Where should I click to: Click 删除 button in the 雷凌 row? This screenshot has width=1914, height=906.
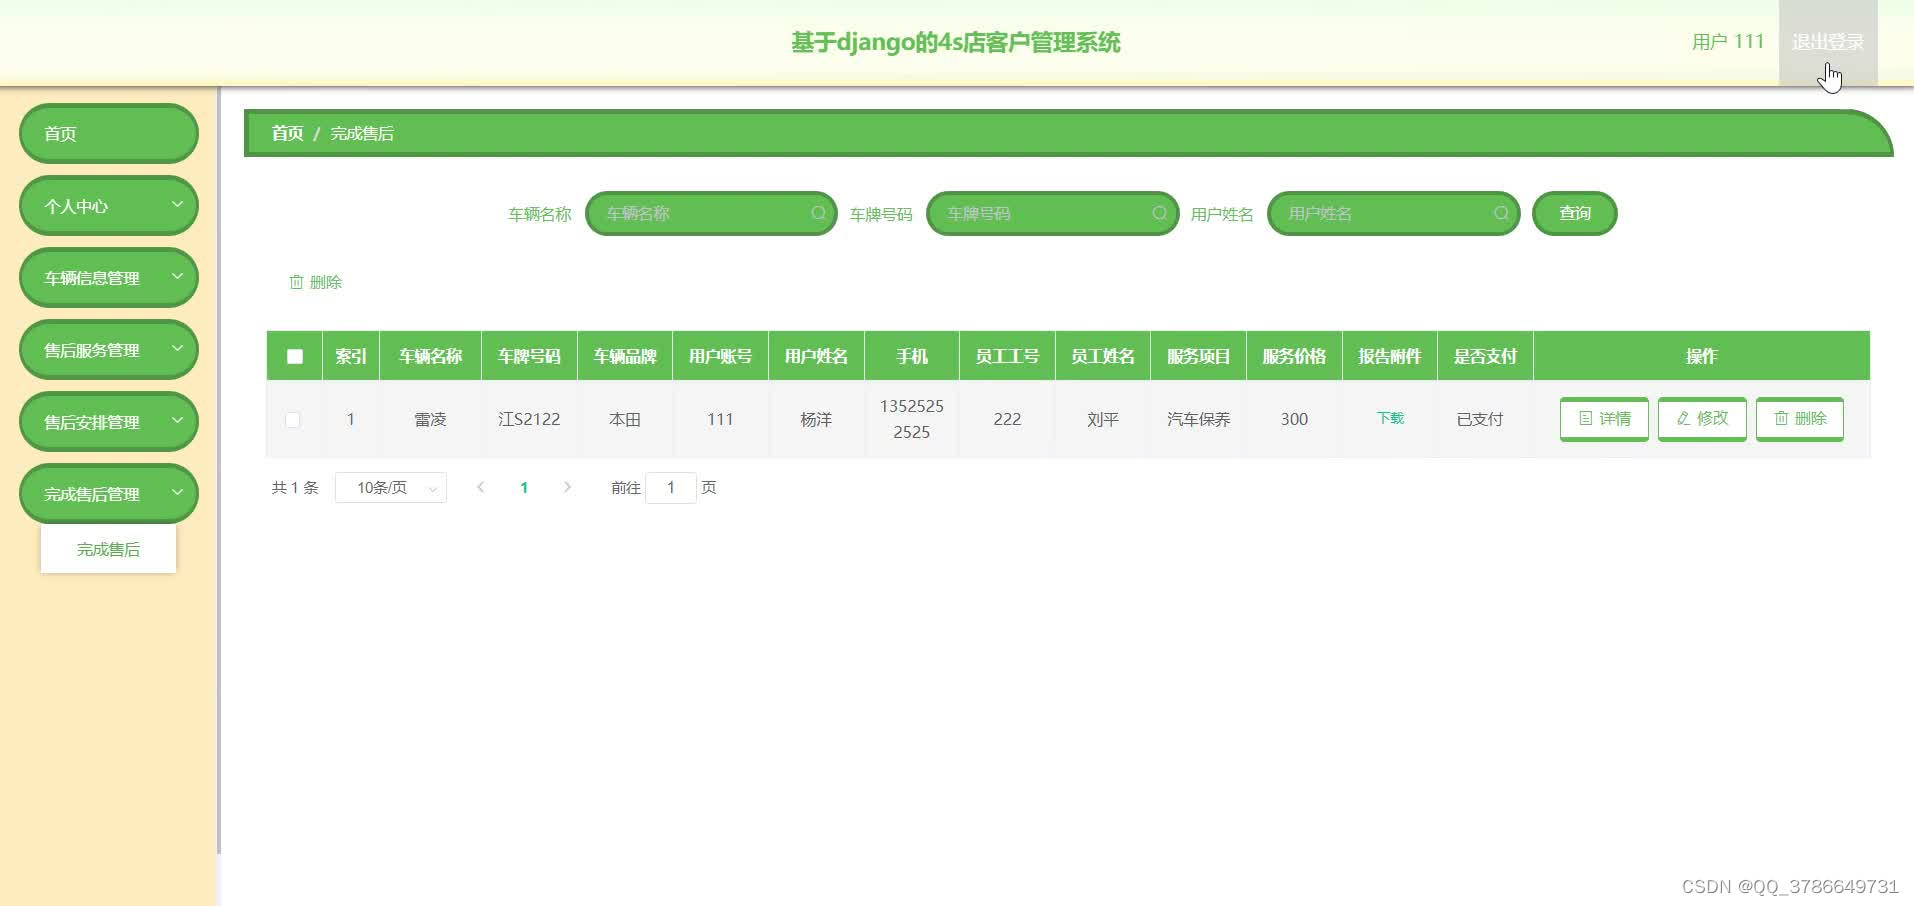click(1800, 419)
